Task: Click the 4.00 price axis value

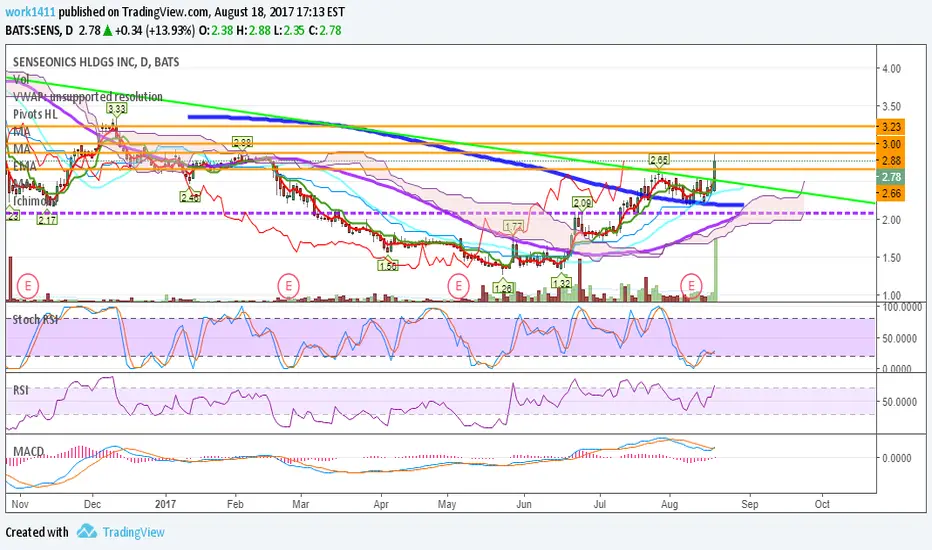Action: 892,68
